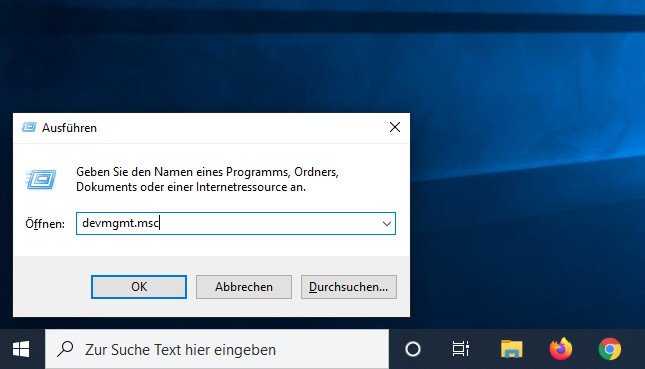Viewport: 645px width, 369px height.
Task: Launch Firefox from the taskbar
Action: [561, 349]
